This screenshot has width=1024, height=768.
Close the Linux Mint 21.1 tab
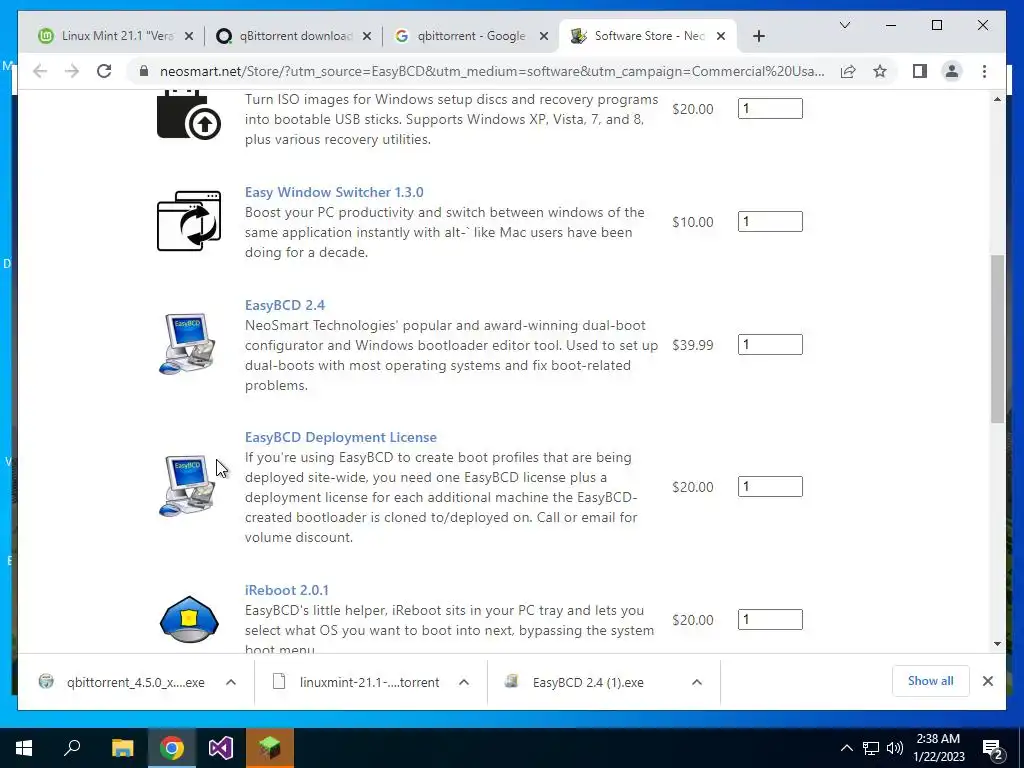[x=189, y=36]
